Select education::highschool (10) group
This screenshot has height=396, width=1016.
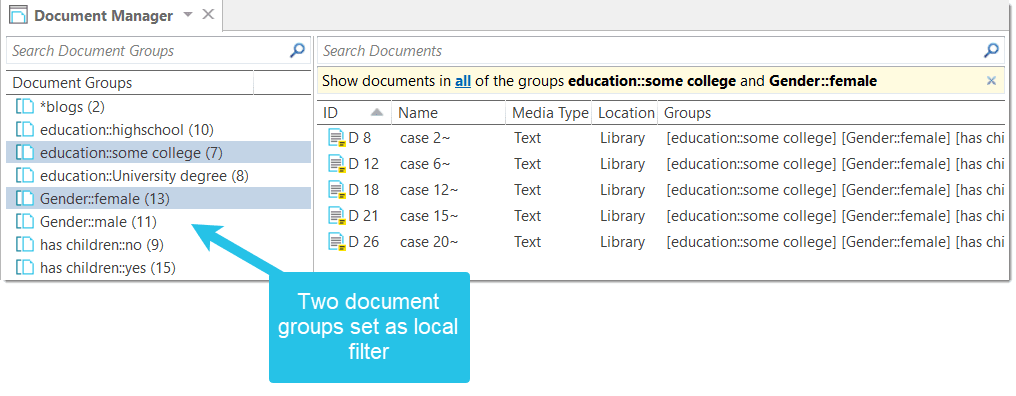[158, 130]
